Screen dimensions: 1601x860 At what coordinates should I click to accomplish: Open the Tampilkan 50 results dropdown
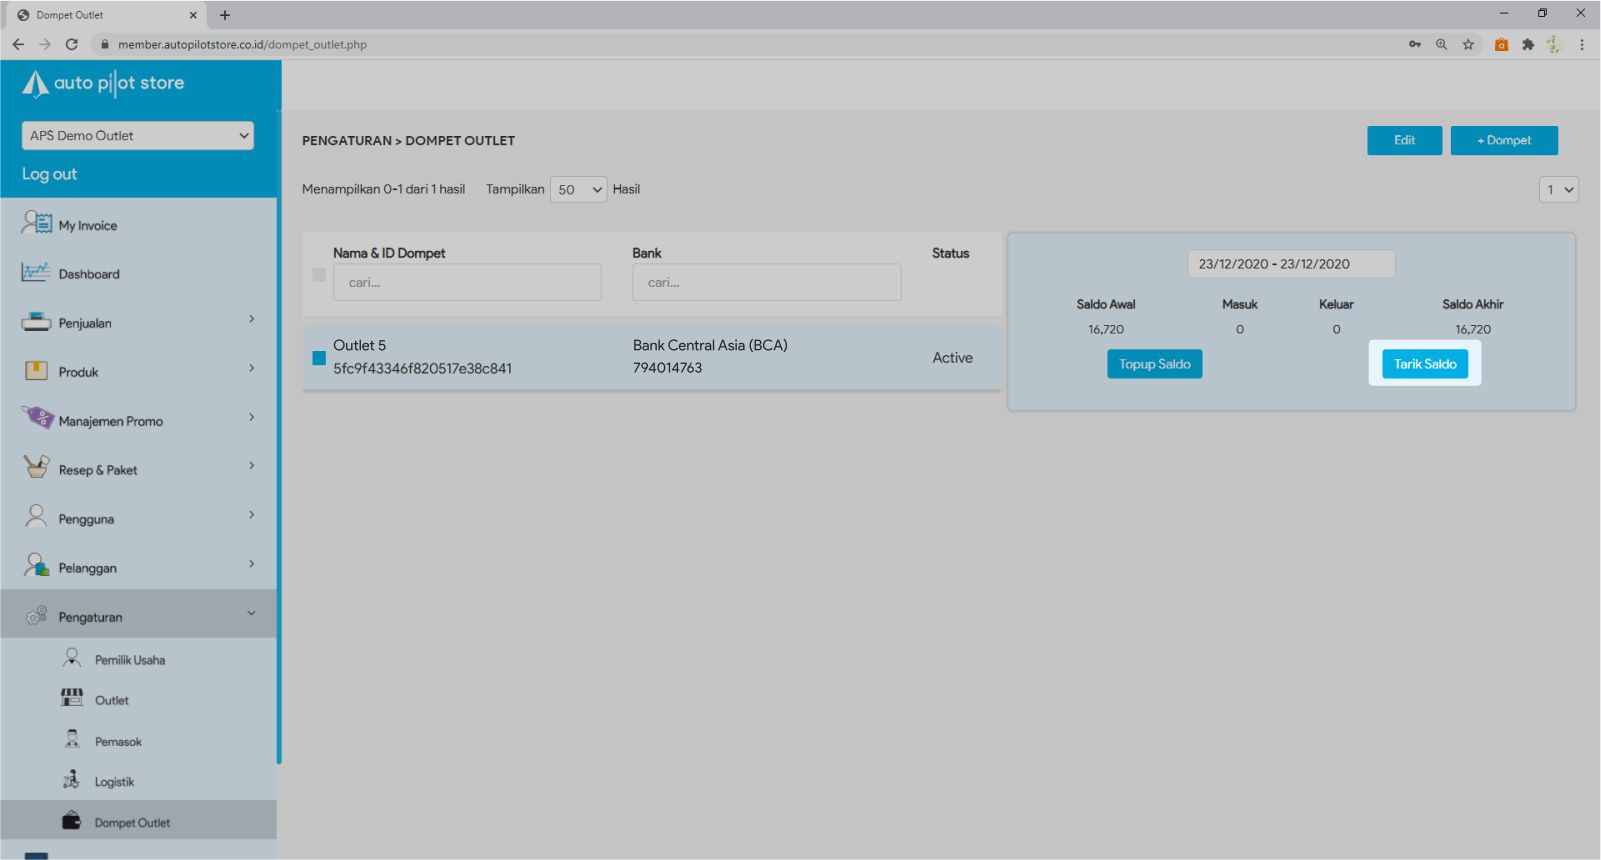578,190
